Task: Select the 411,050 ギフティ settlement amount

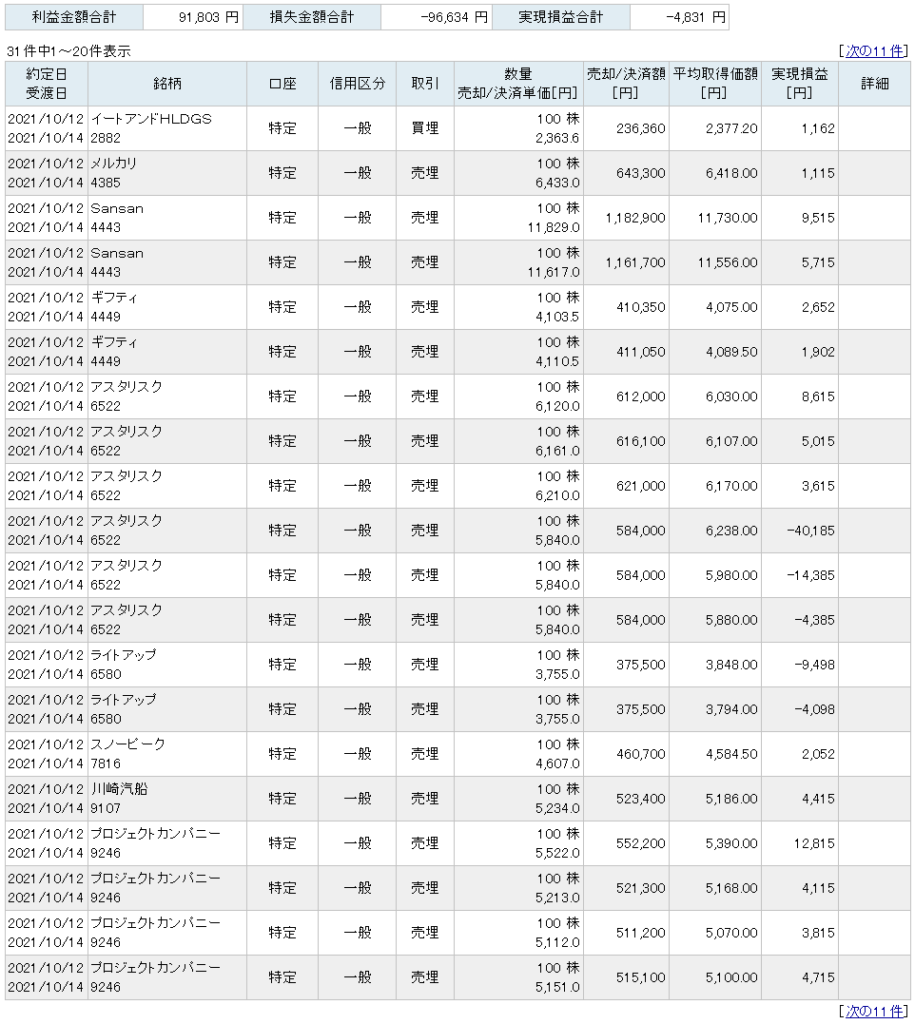Action: [641, 352]
